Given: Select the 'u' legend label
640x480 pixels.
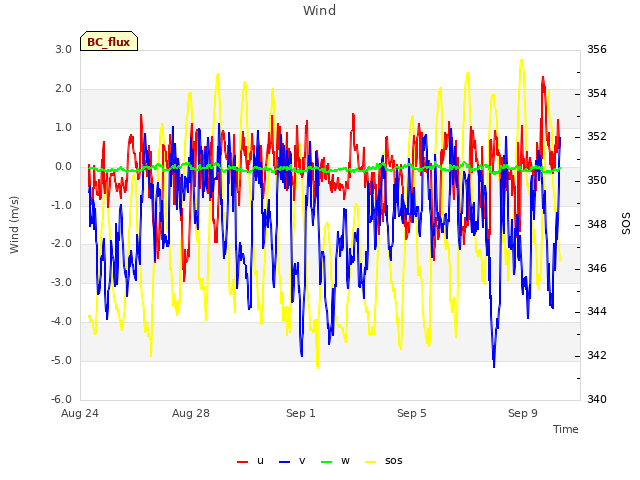Looking at the screenshot, I should coord(260,461).
